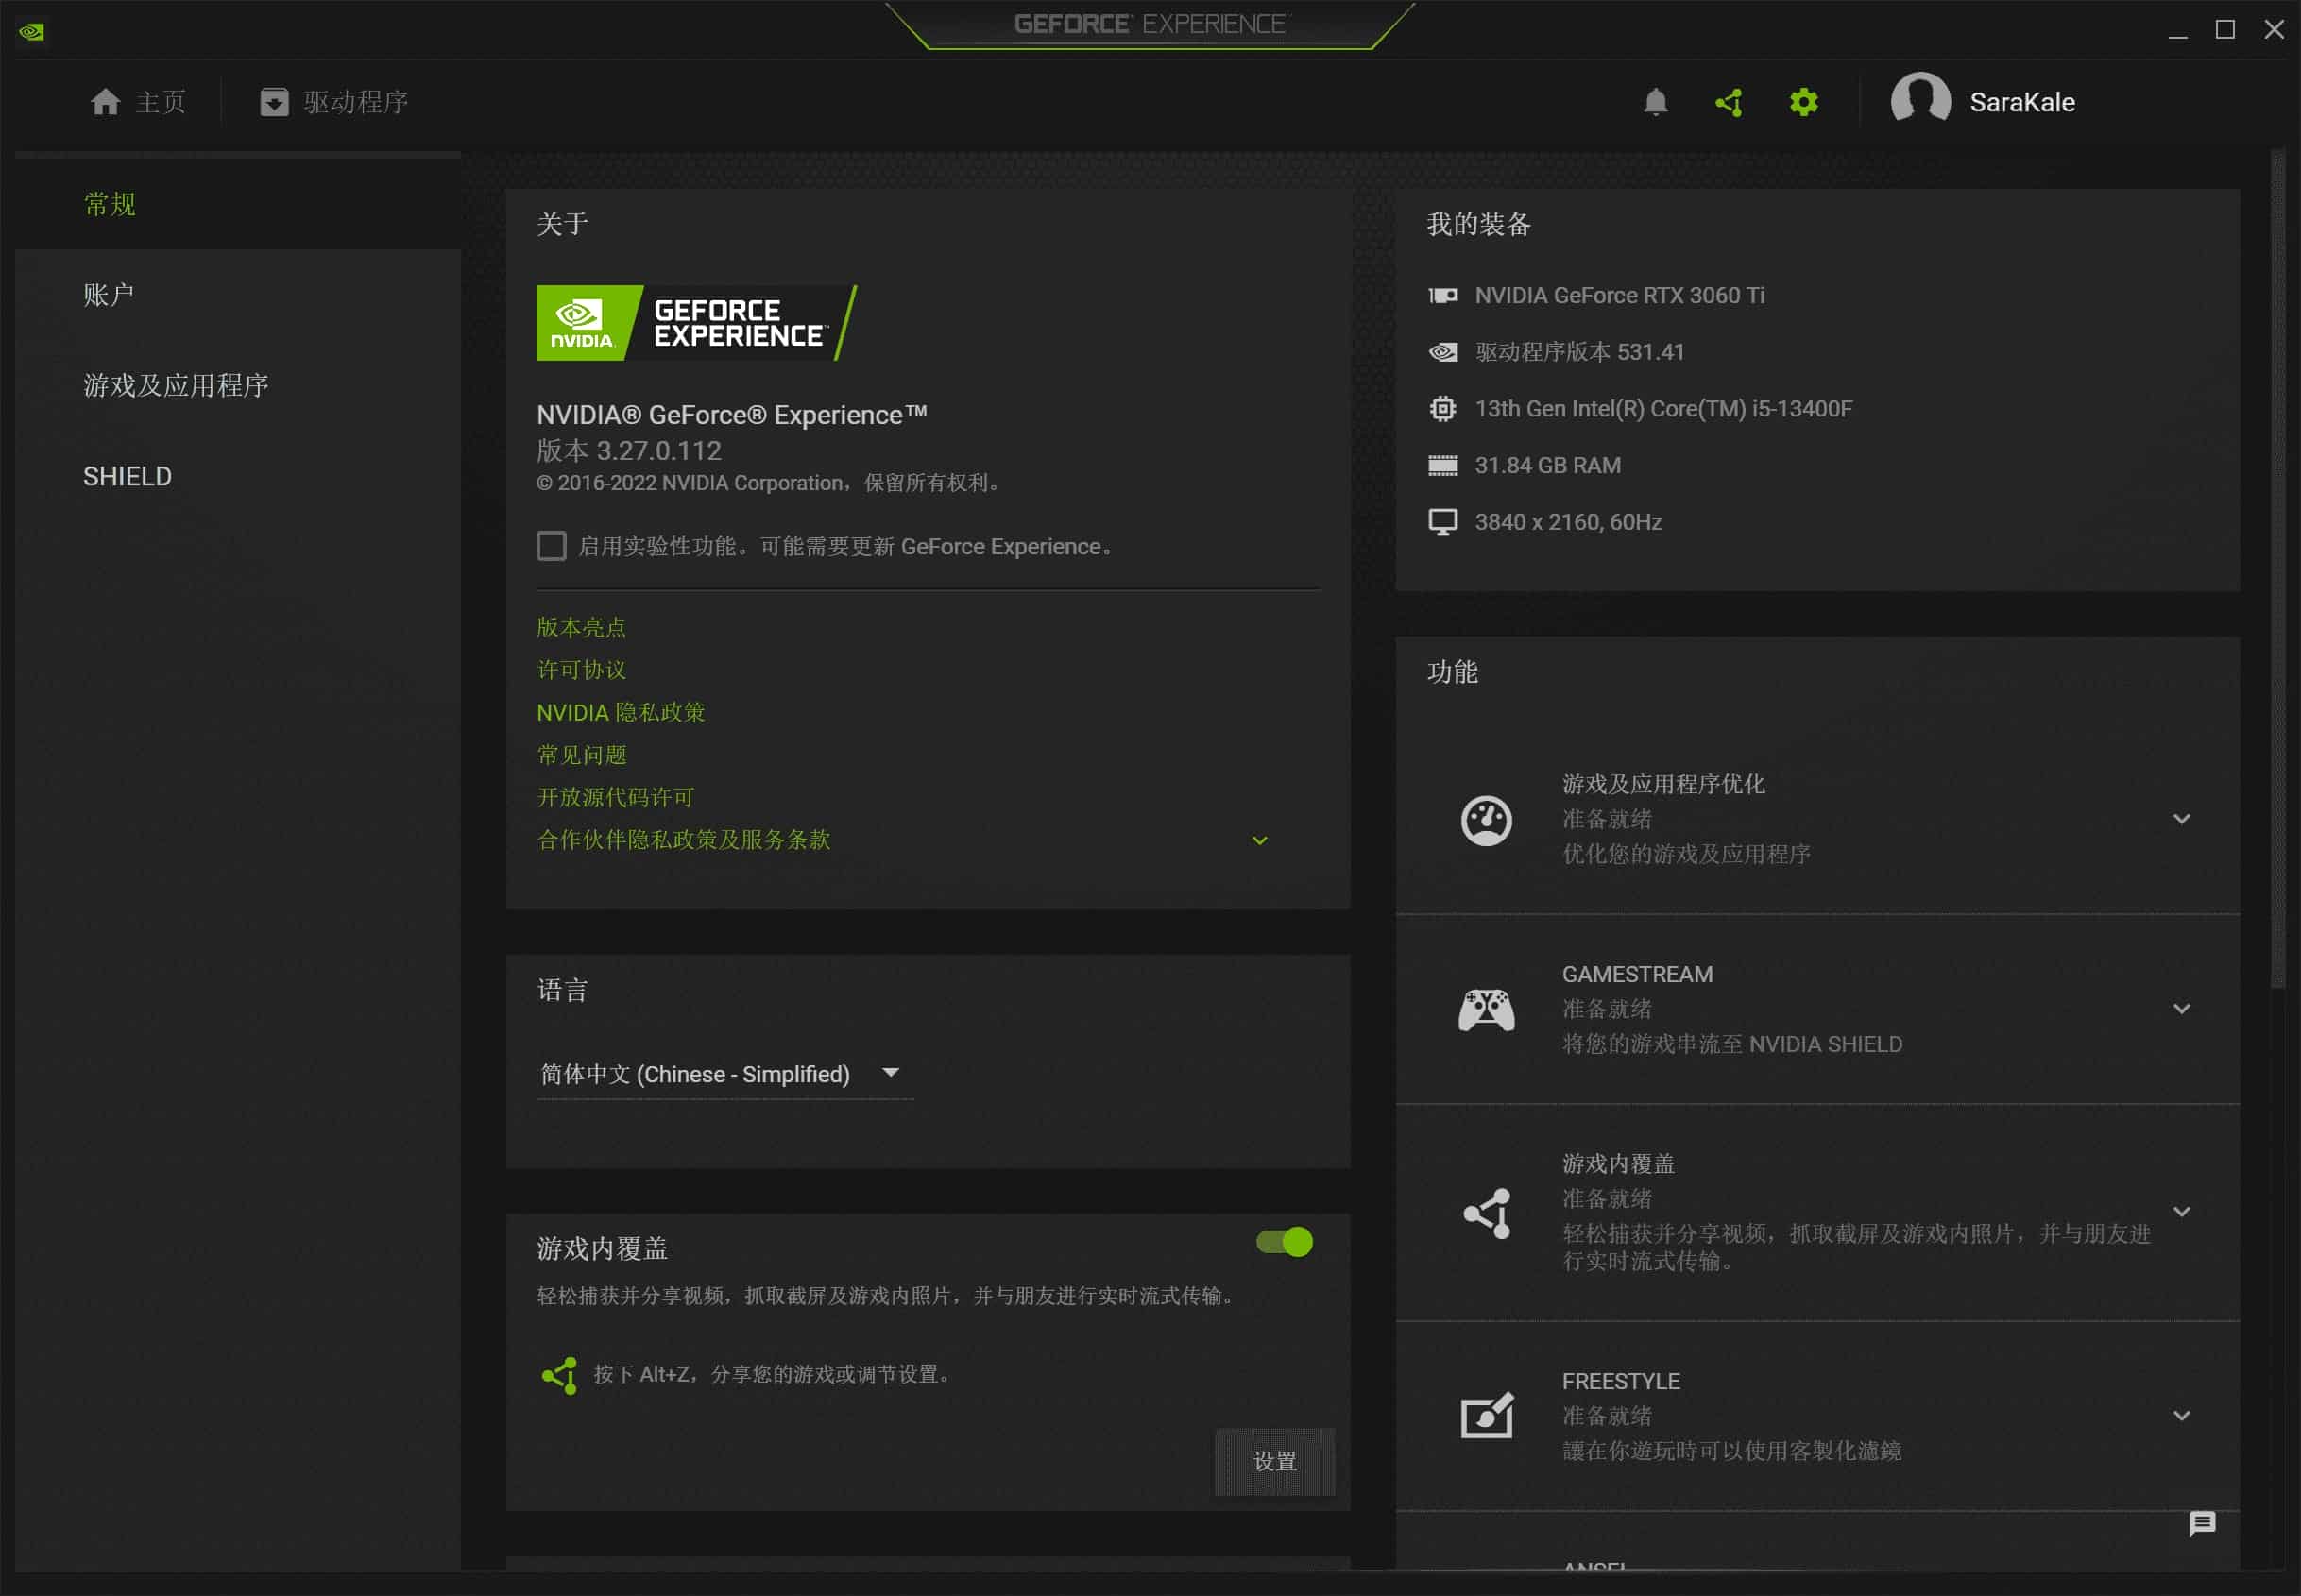Enable experimental features checkbox
Screen dimensions: 2301x1596
(551, 546)
